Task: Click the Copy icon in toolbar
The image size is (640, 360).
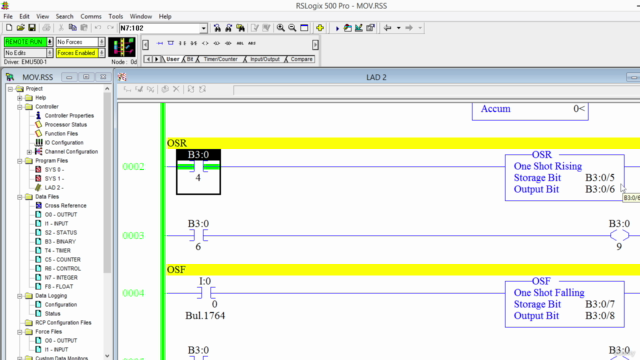Action: (x=73, y=28)
